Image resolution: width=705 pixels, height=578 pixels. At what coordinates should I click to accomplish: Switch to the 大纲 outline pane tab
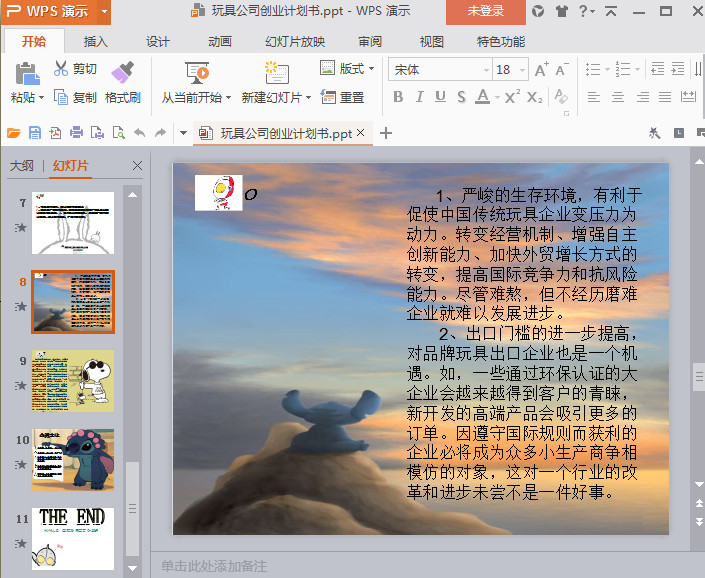point(22,166)
